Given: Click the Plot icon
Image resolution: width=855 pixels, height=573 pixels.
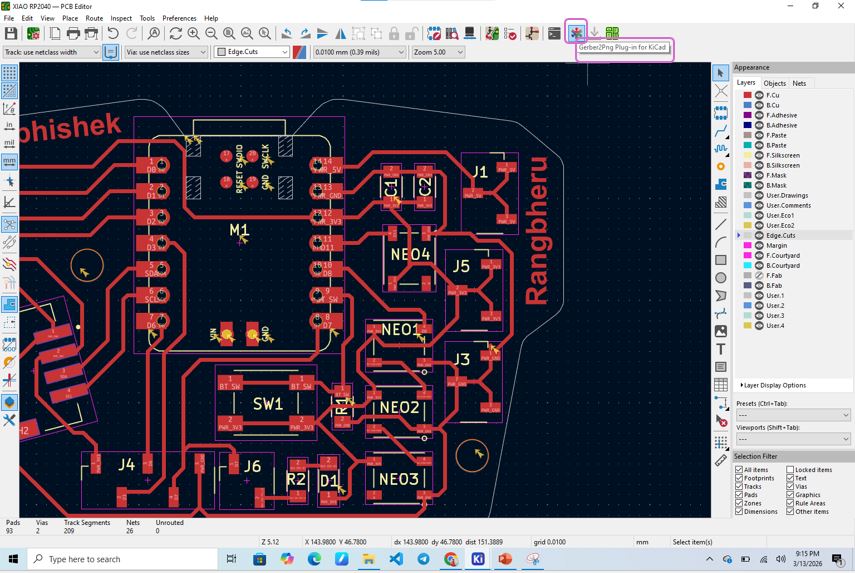Looking at the screenshot, I should (92, 34).
